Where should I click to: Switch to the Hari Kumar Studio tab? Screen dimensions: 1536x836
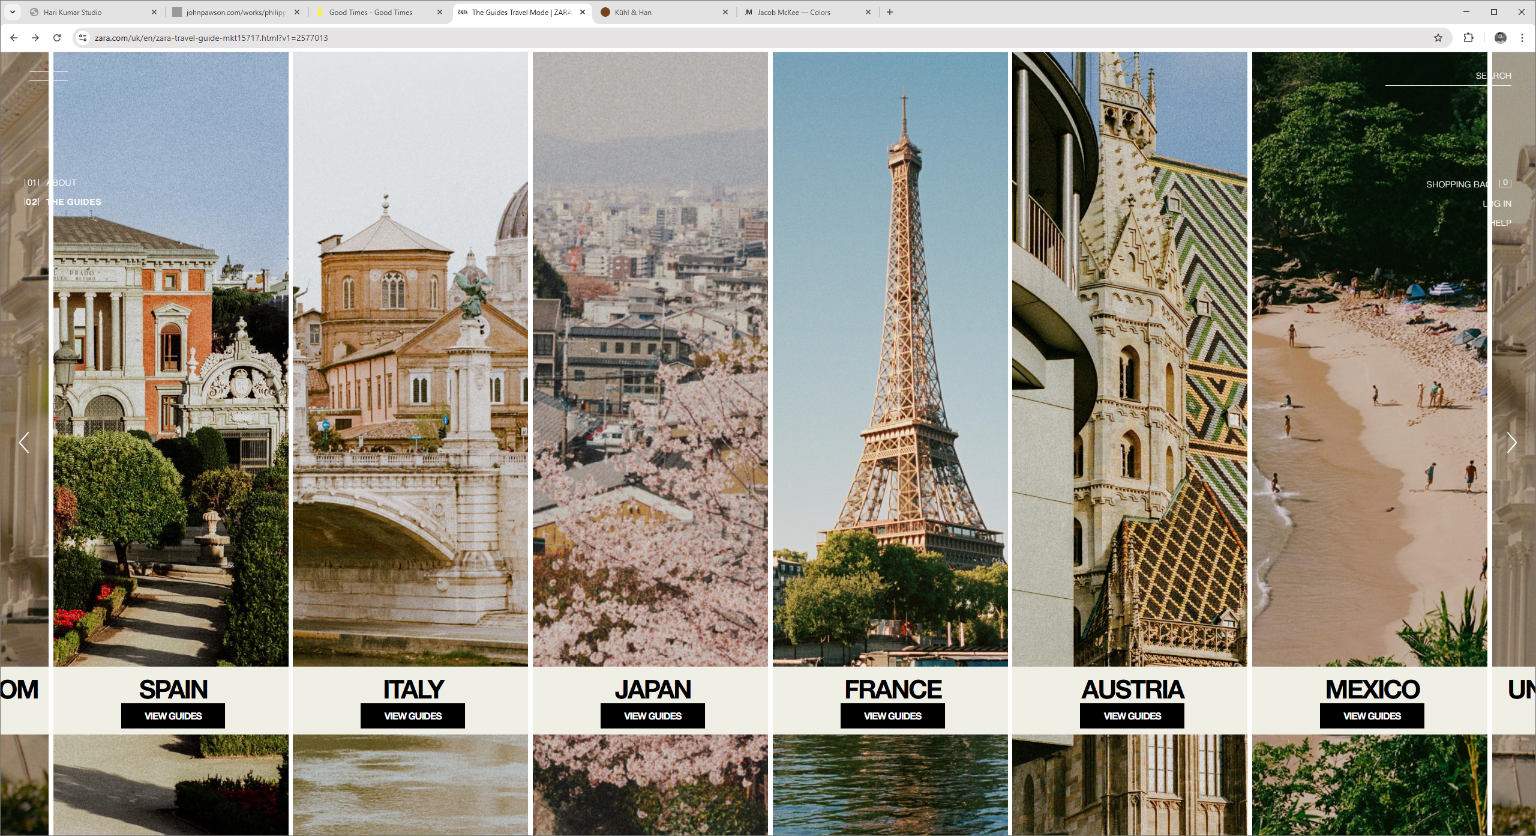coord(85,12)
